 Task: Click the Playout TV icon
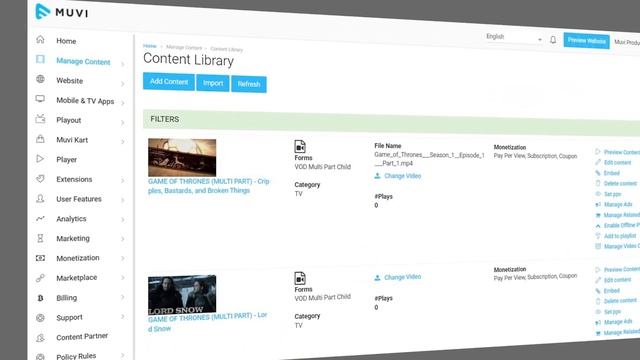click(40, 119)
